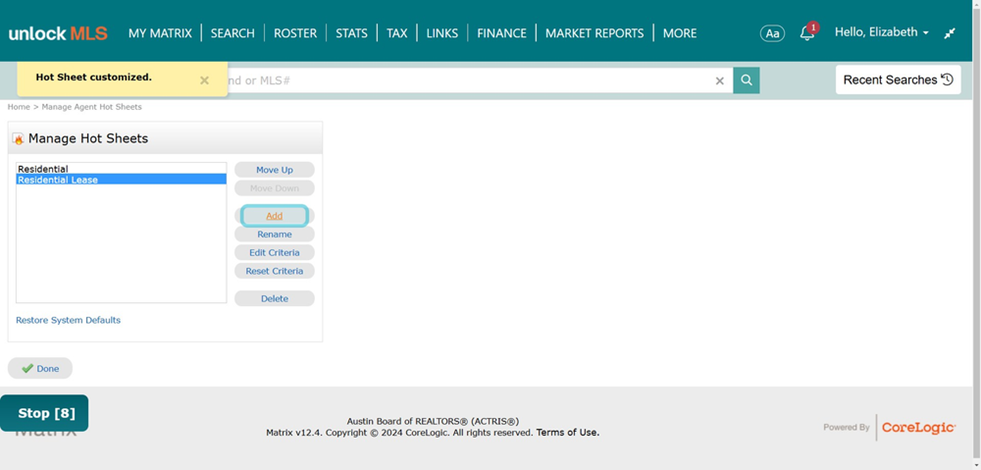Viewport: 981px width, 470px height.
Task: Click the unlock MLS logo
Action: 58,33
